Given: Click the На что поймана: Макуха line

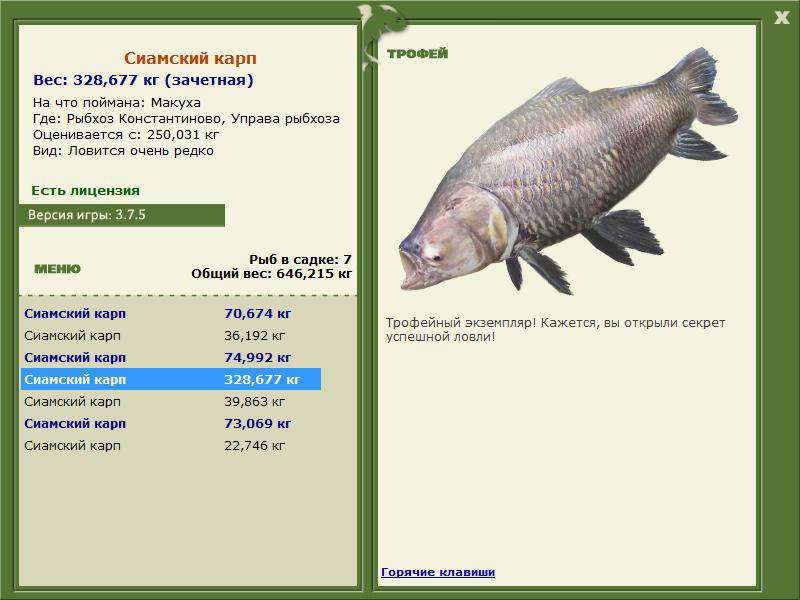Looking at the screenshot, I should [117, 103].
